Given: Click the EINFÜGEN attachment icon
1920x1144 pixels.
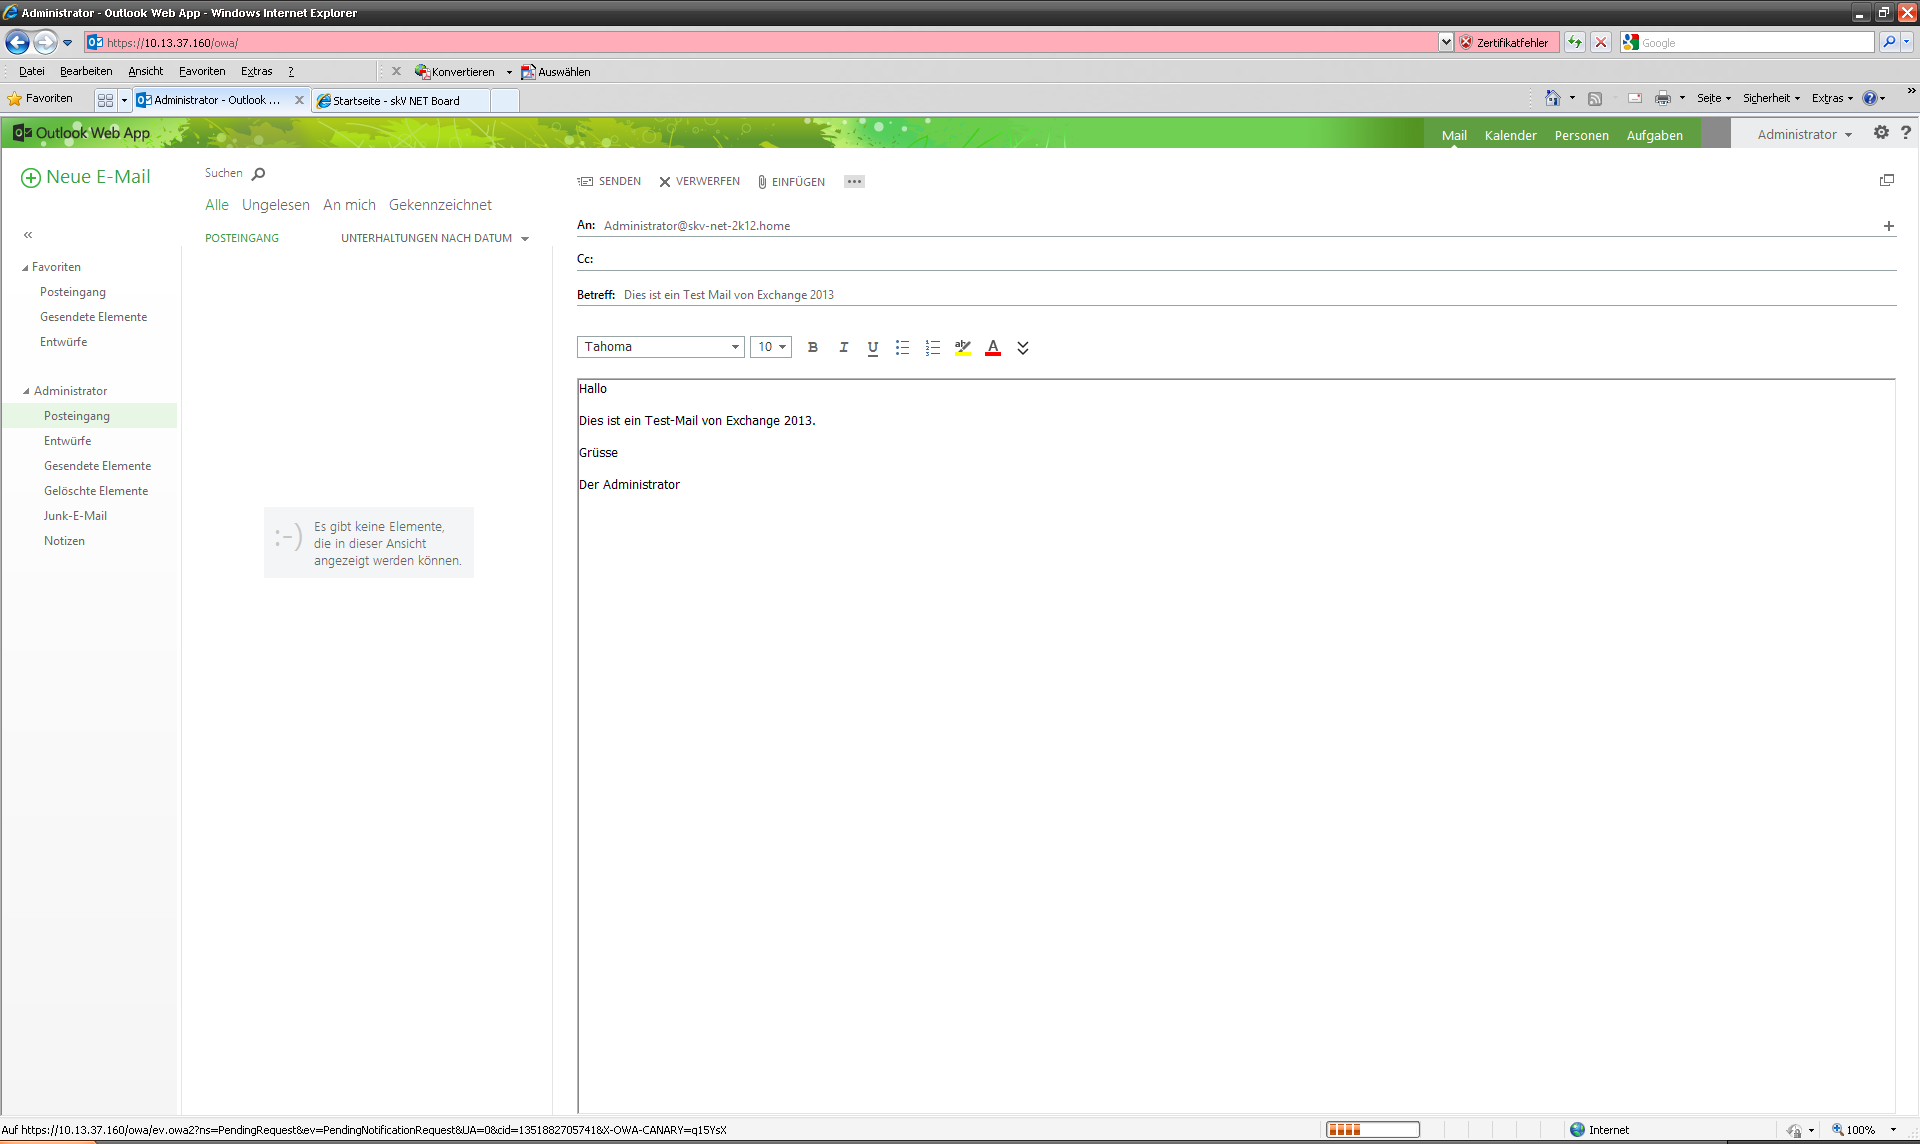Looking at the screenshot, I should [x=762, y=182].
